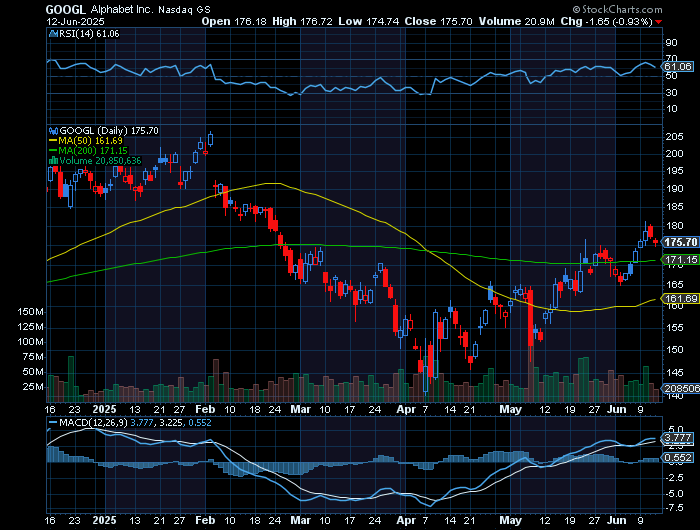Screen dimensions: 700x530
Task: Click the Volume value 20.9M
Action: pos(540,21)
